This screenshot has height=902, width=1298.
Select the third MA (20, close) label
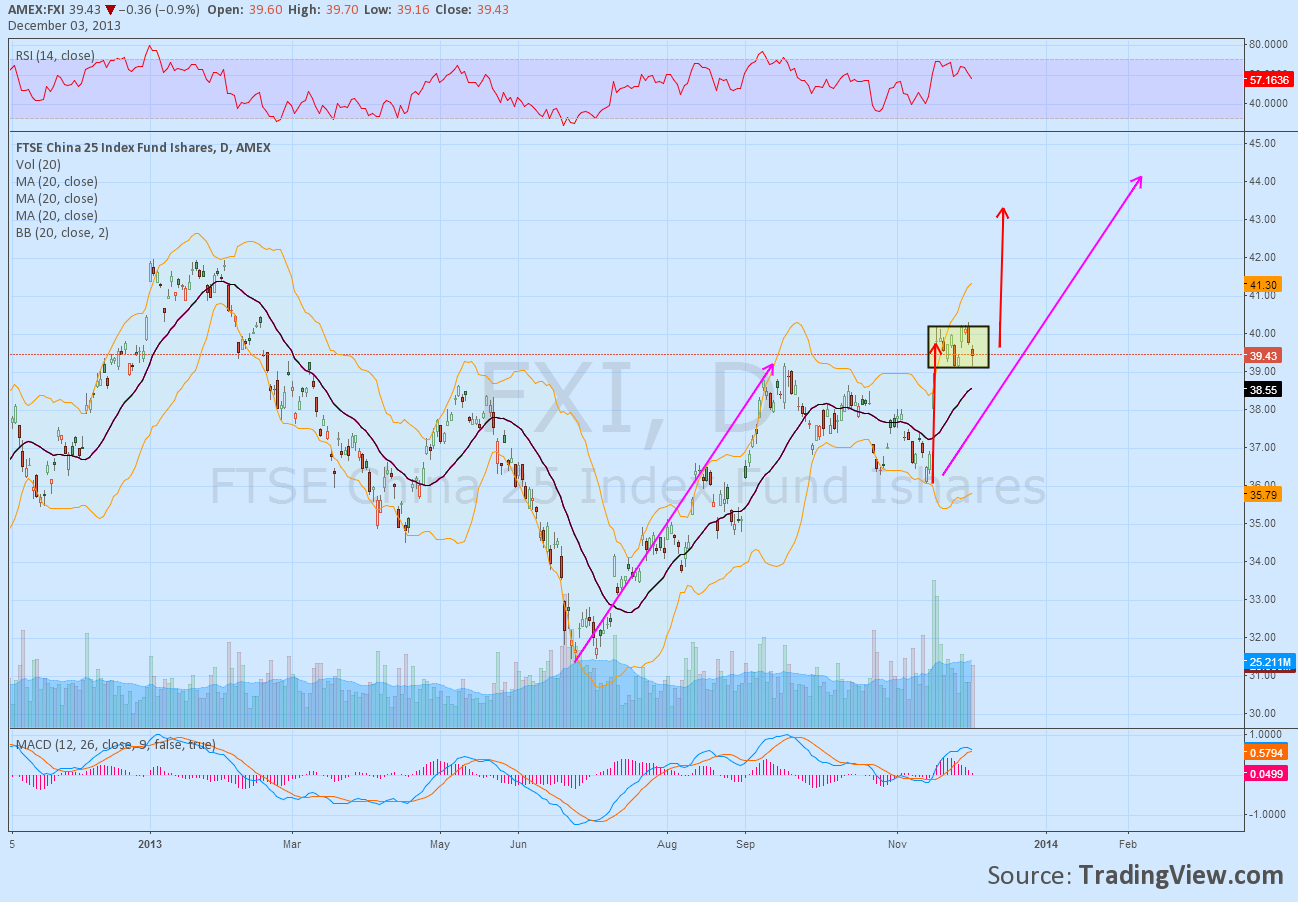pyautogui.click(x=56, y=216)
